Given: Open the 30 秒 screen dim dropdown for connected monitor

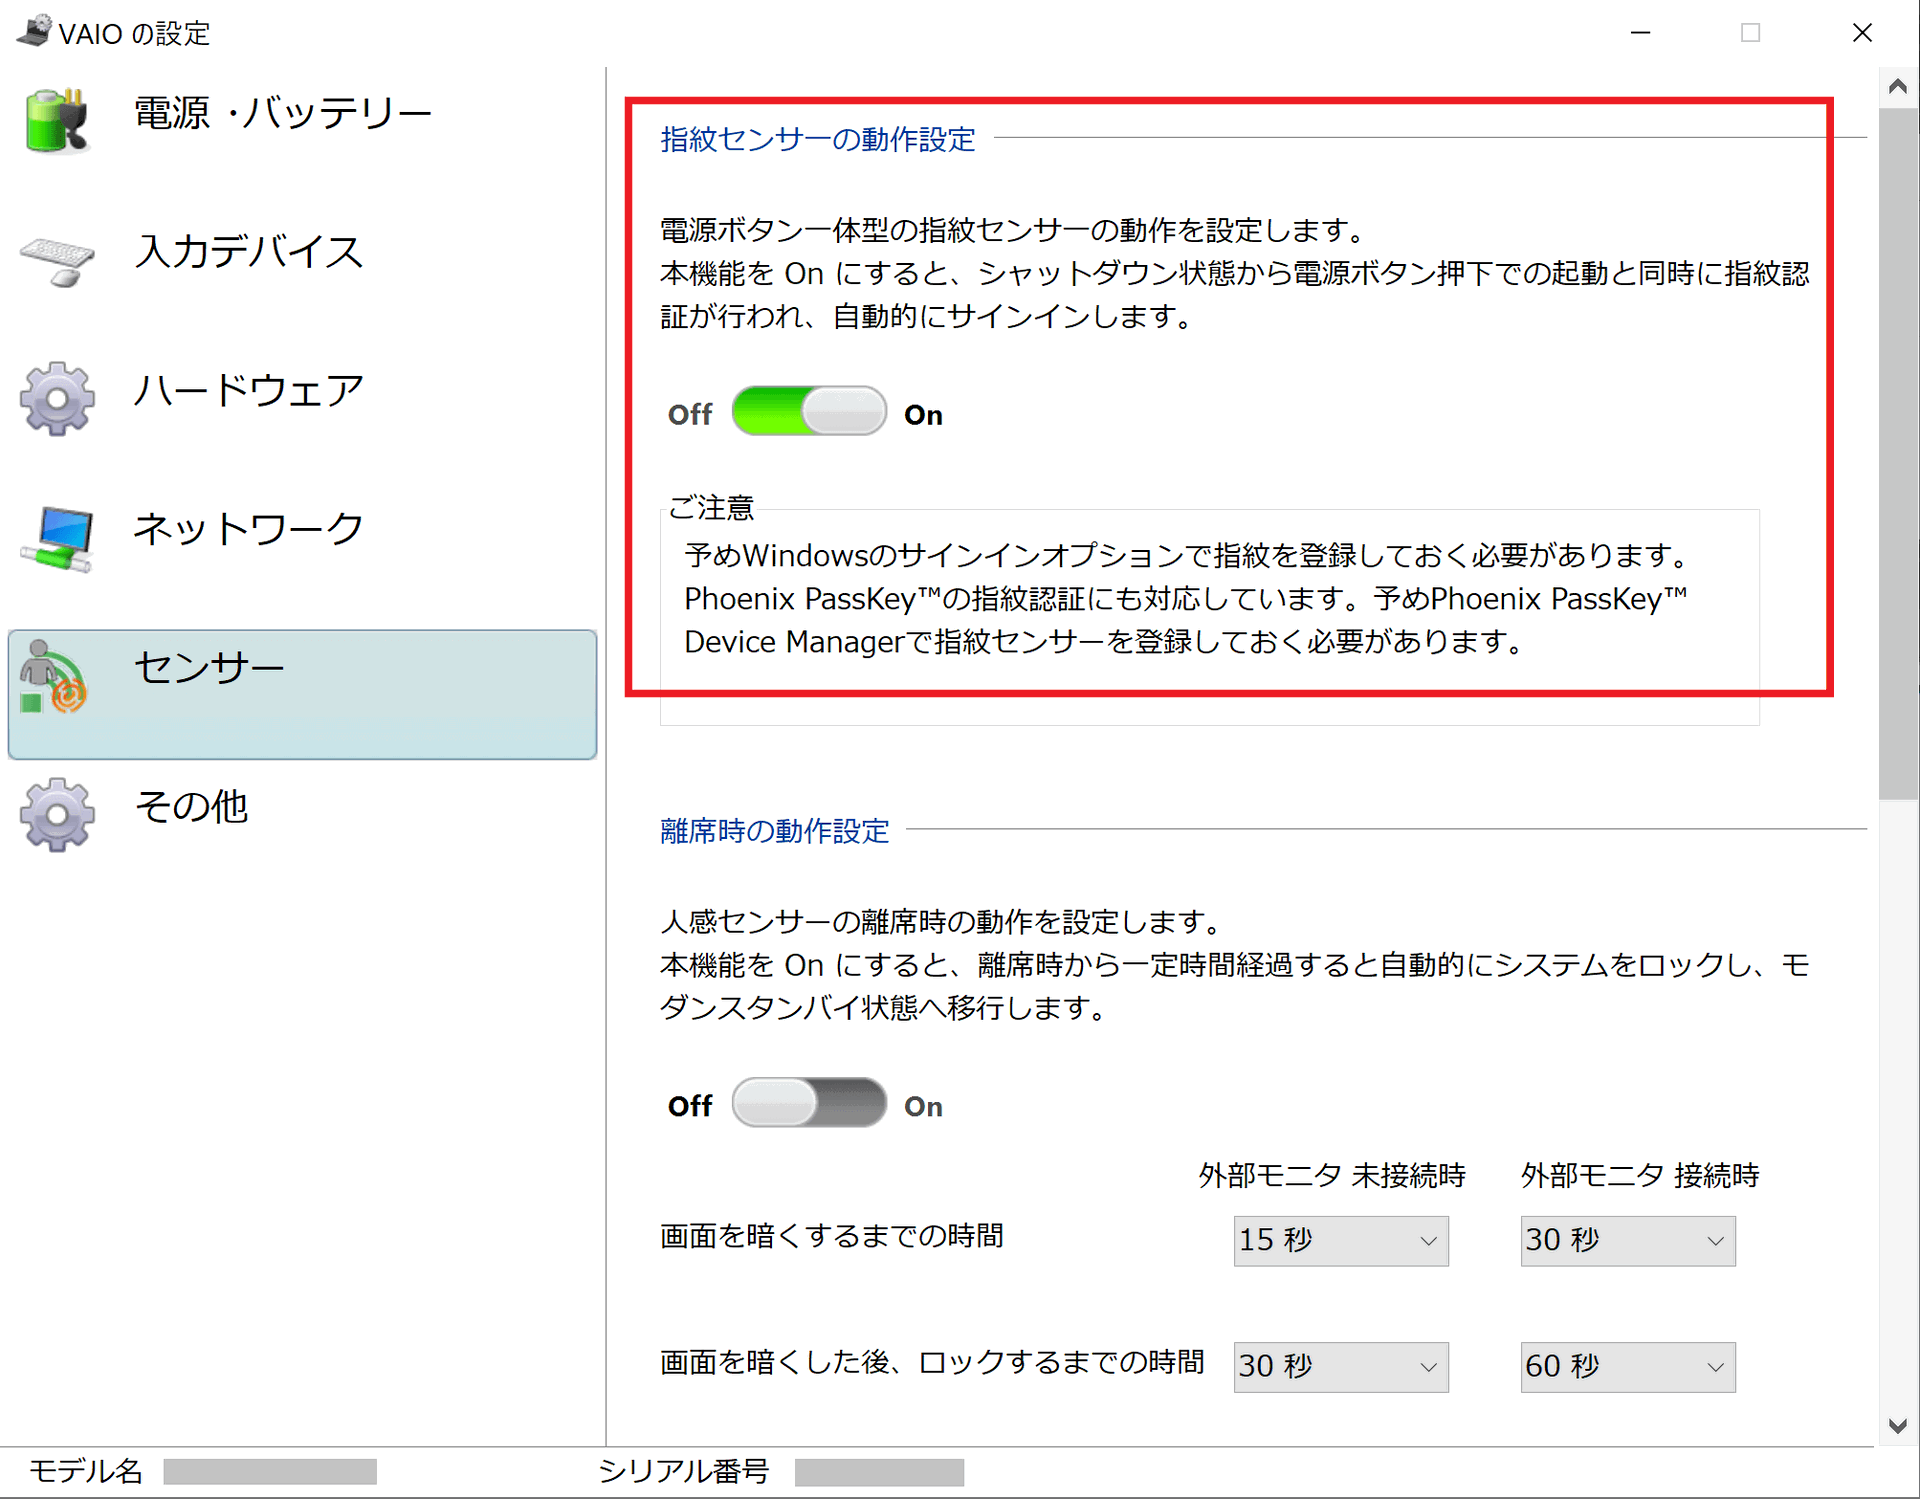Looking at the screenshot, I should [x=1628, y=1241].
